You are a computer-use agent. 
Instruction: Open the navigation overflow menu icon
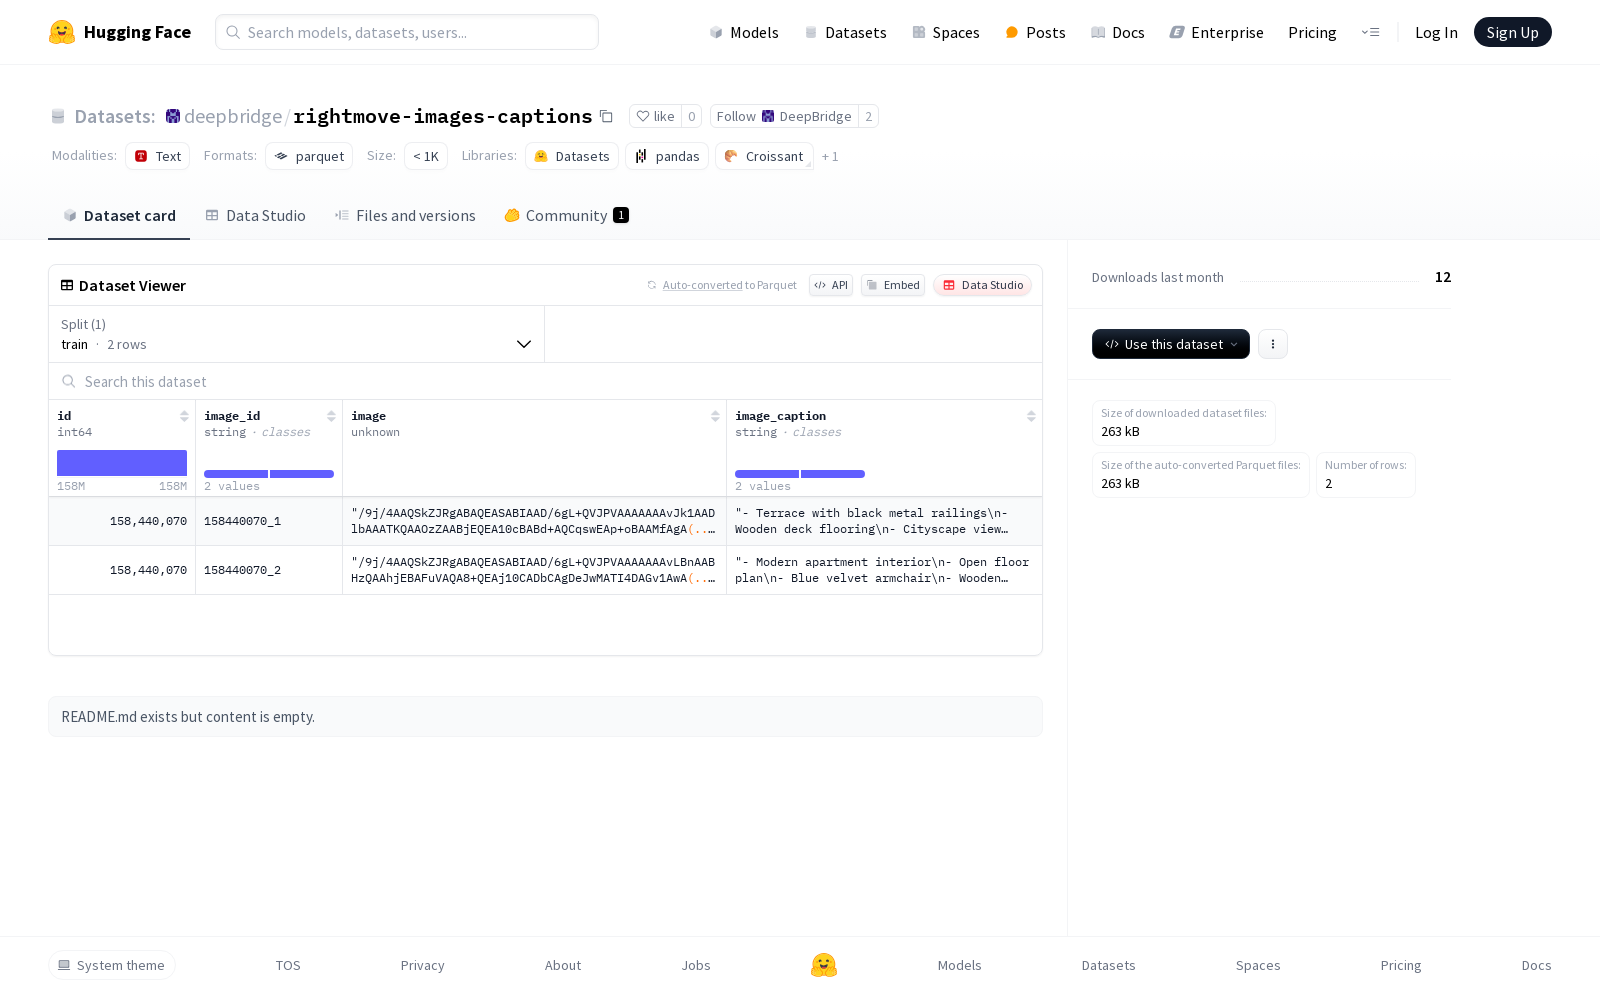(1370, 32)
